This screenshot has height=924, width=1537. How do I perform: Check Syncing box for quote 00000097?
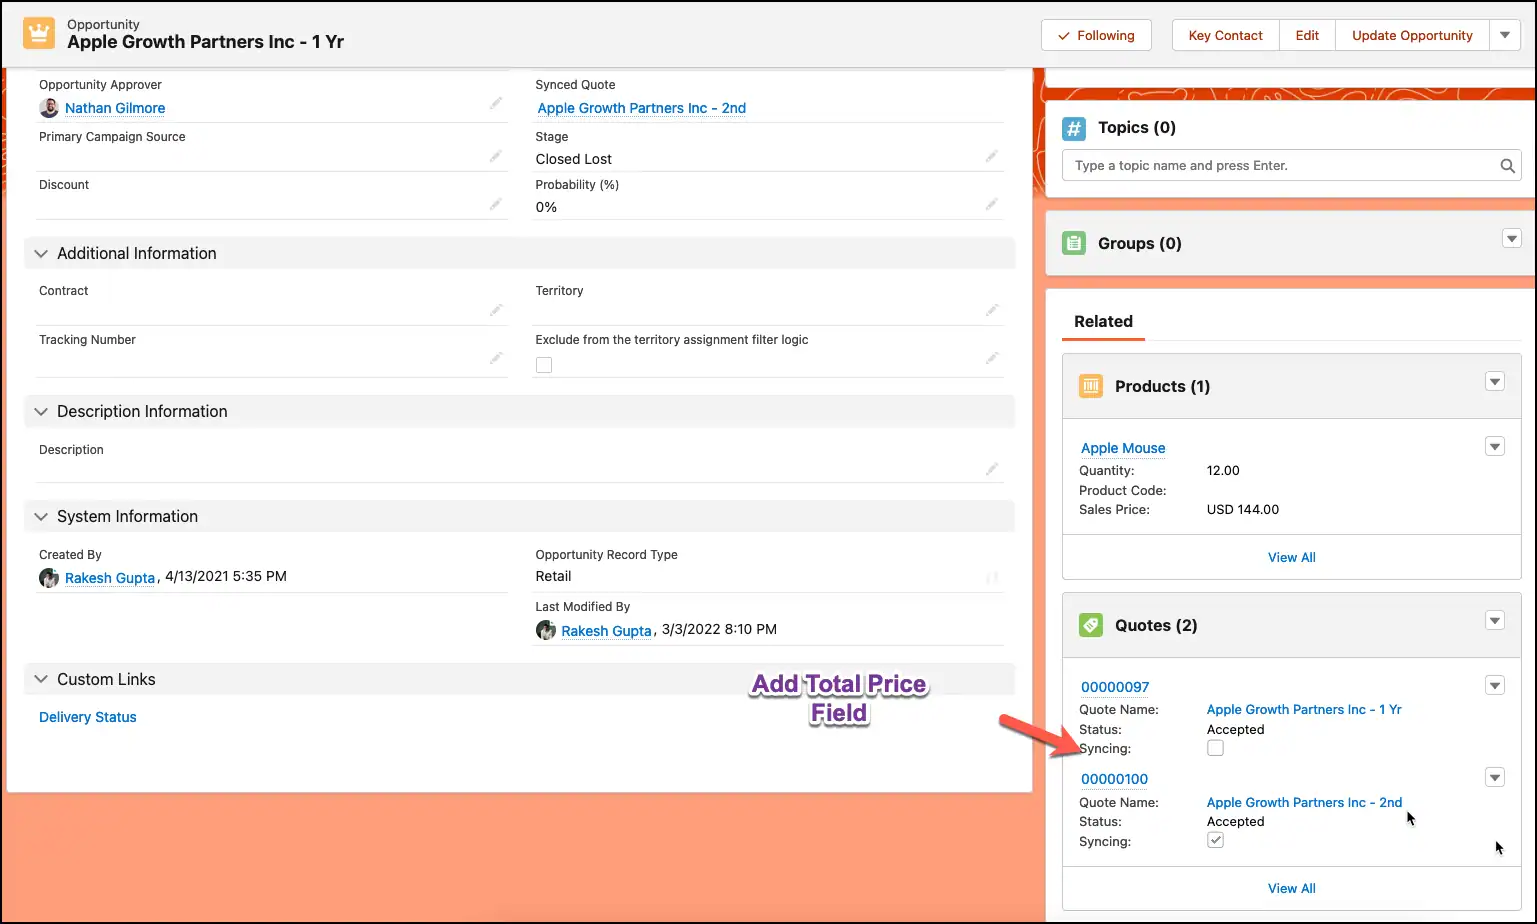pyautogui.click(x=1215, y=748)
